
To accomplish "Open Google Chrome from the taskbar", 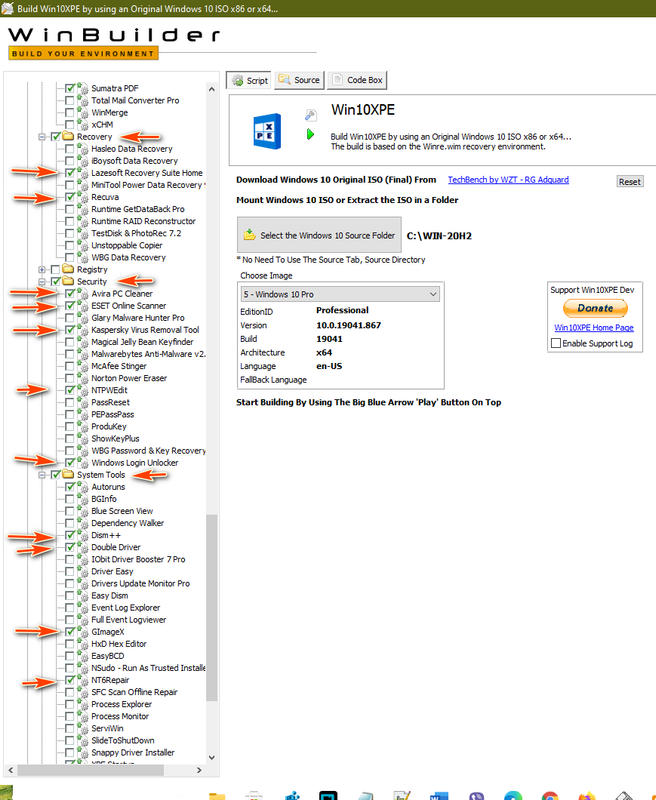I will click(550, 796).
